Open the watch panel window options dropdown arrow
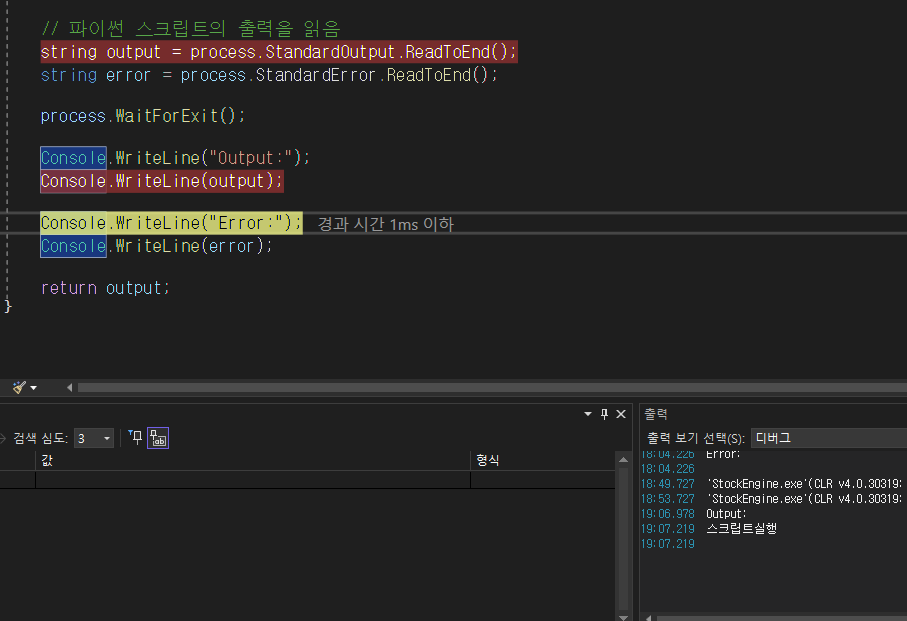Screen dimensions: 907x621 pos(588,414)
